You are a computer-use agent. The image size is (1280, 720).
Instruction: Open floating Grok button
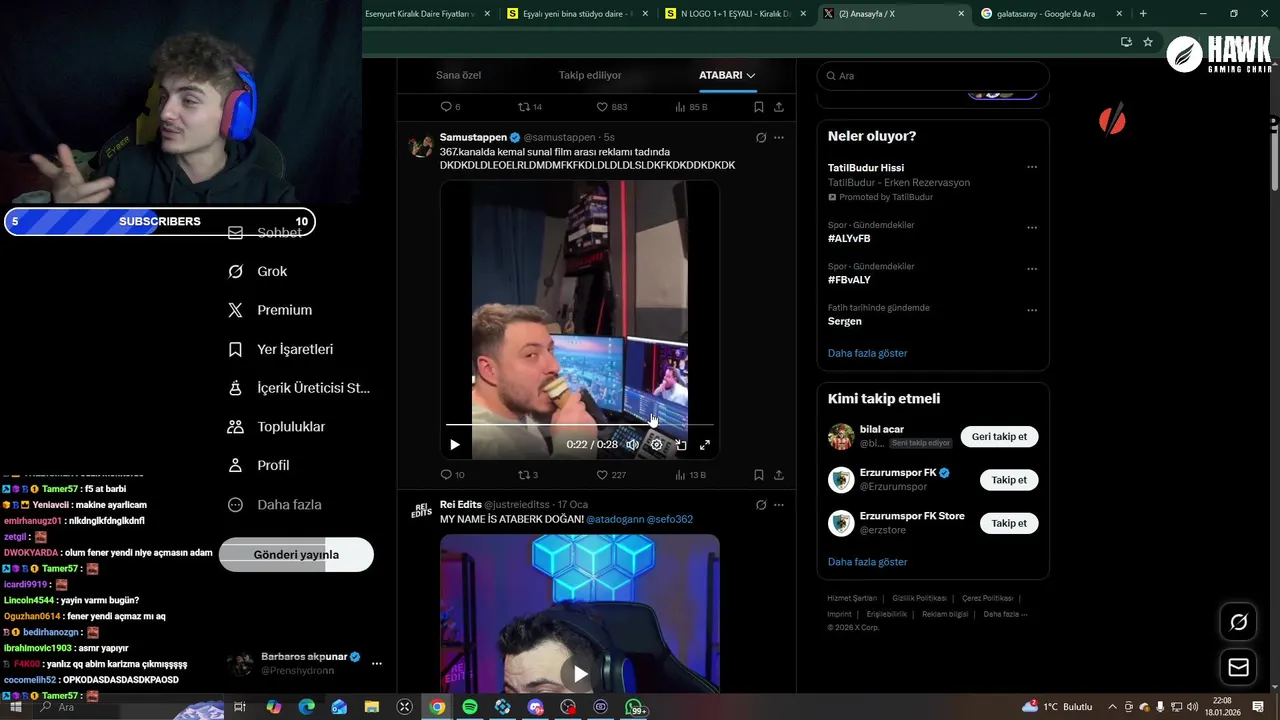pos(1238,622)
